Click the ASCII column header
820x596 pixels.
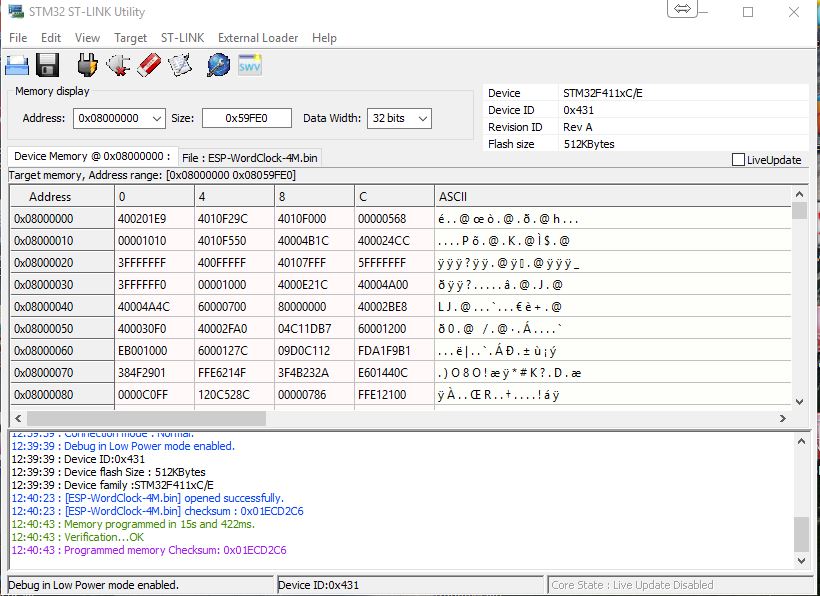(612, 197)
